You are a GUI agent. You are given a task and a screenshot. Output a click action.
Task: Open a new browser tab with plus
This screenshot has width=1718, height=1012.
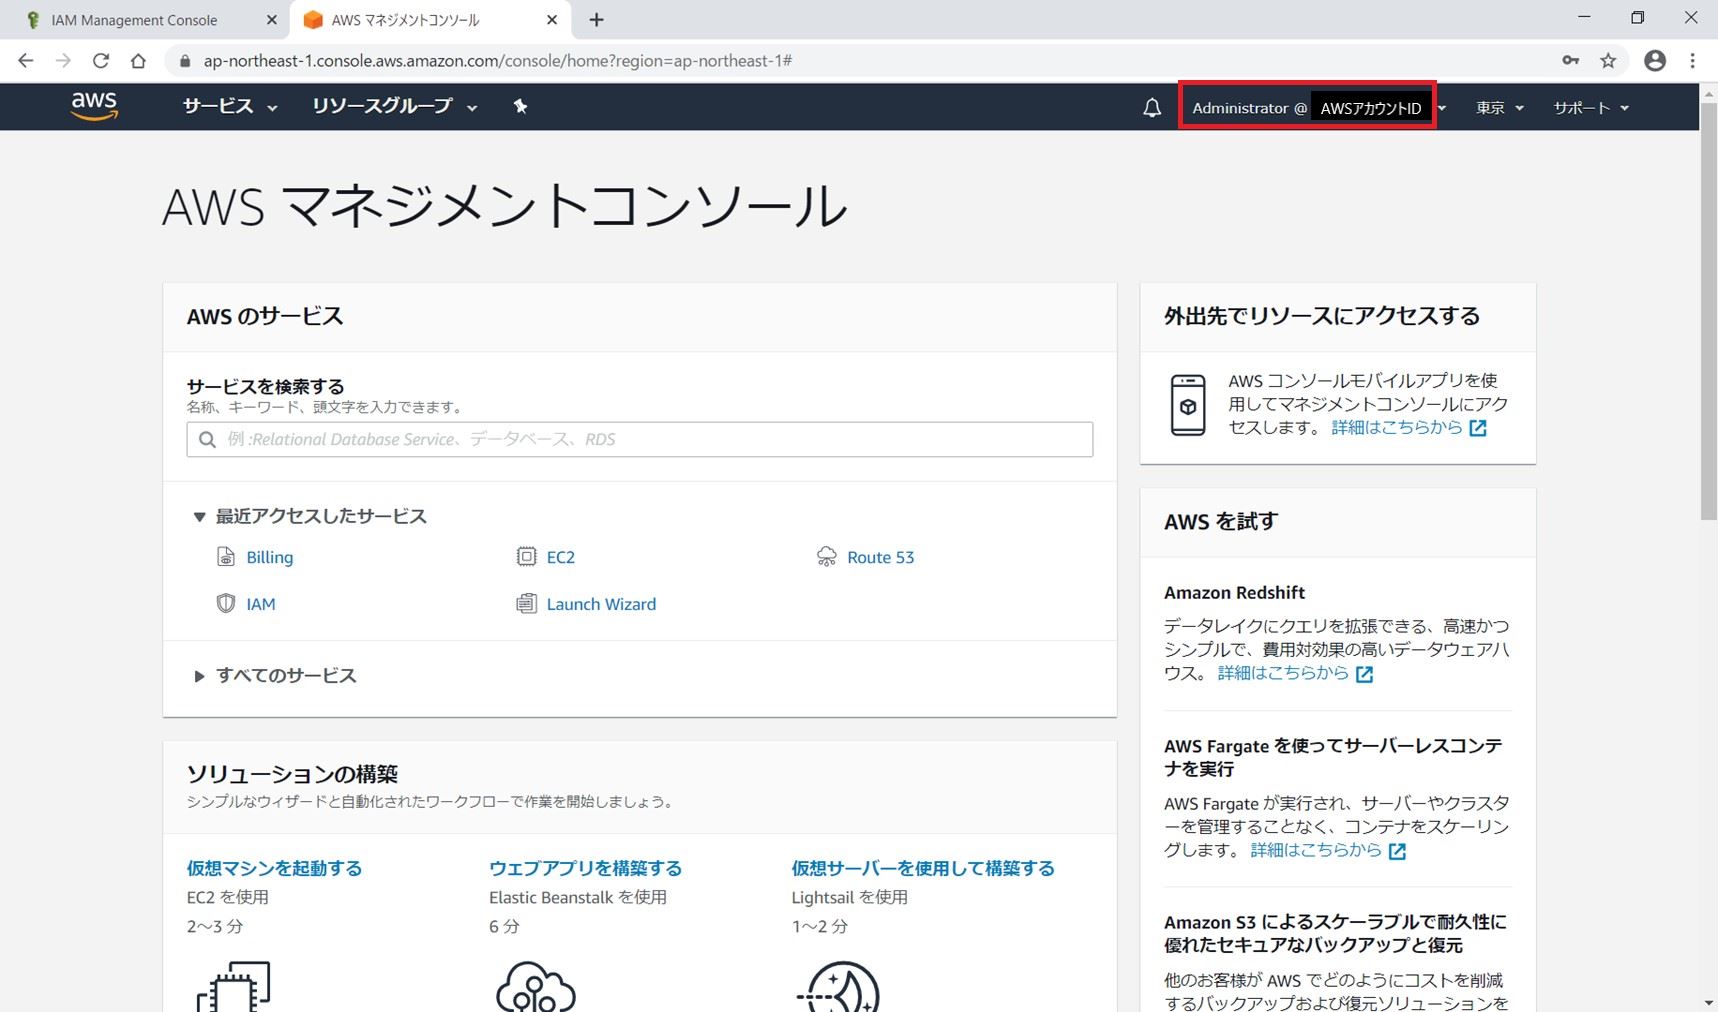point(597,20)
